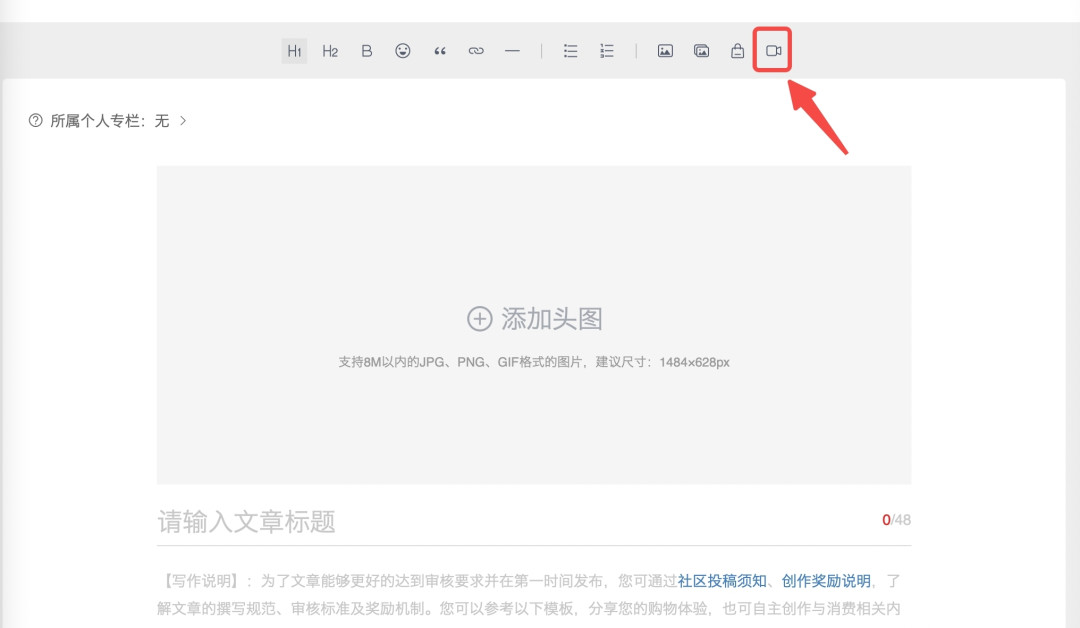Open help for 所属个人专栏
Viewport: 1080px width, 628px height.
tap(35, 121)
